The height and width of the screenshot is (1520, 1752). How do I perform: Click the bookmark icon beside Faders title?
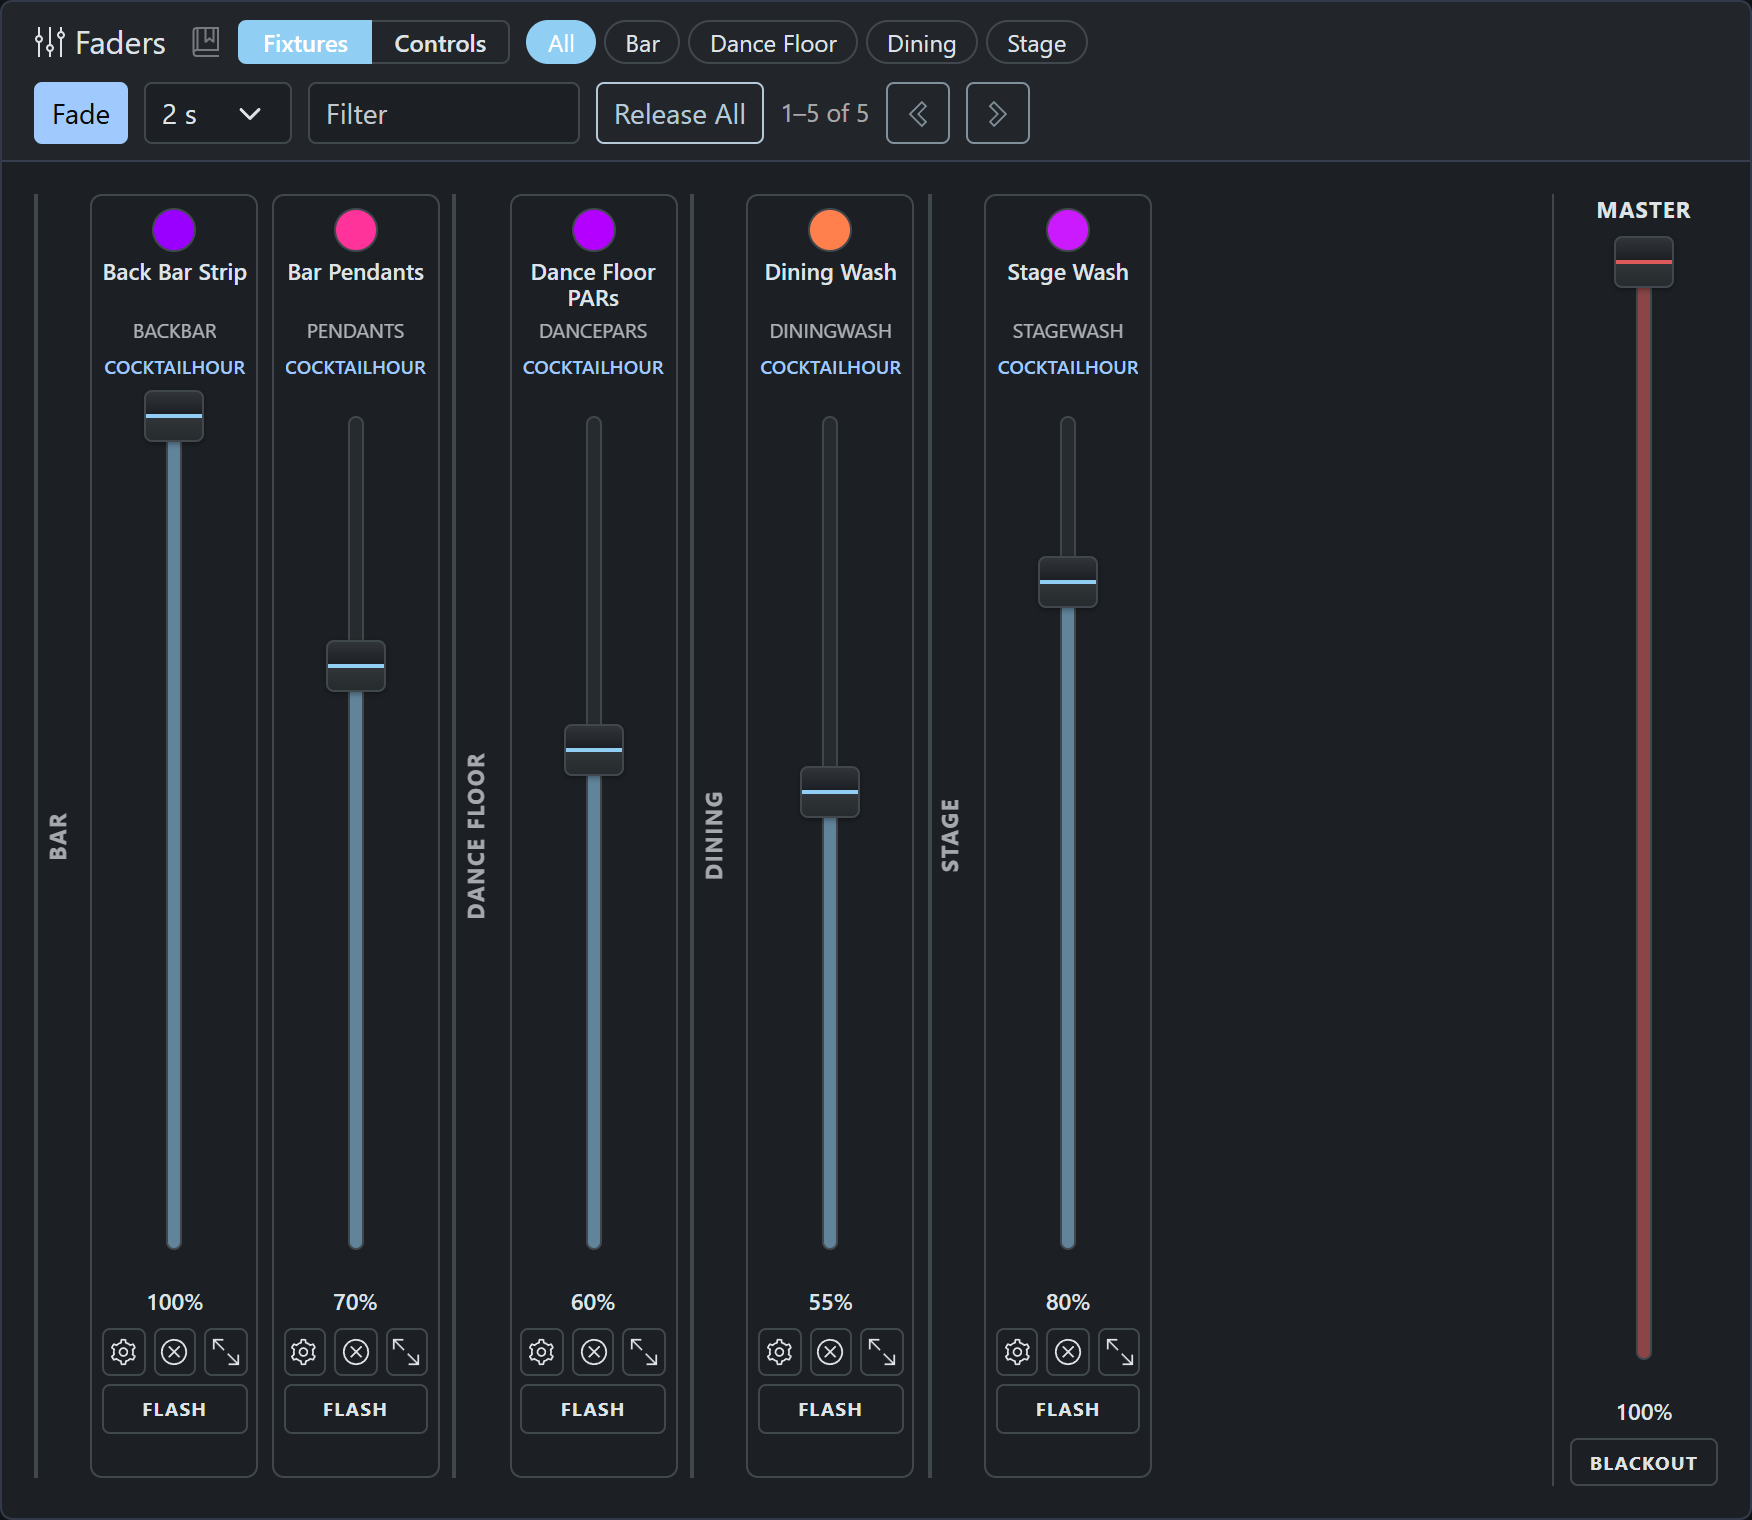tap(206, 42)
